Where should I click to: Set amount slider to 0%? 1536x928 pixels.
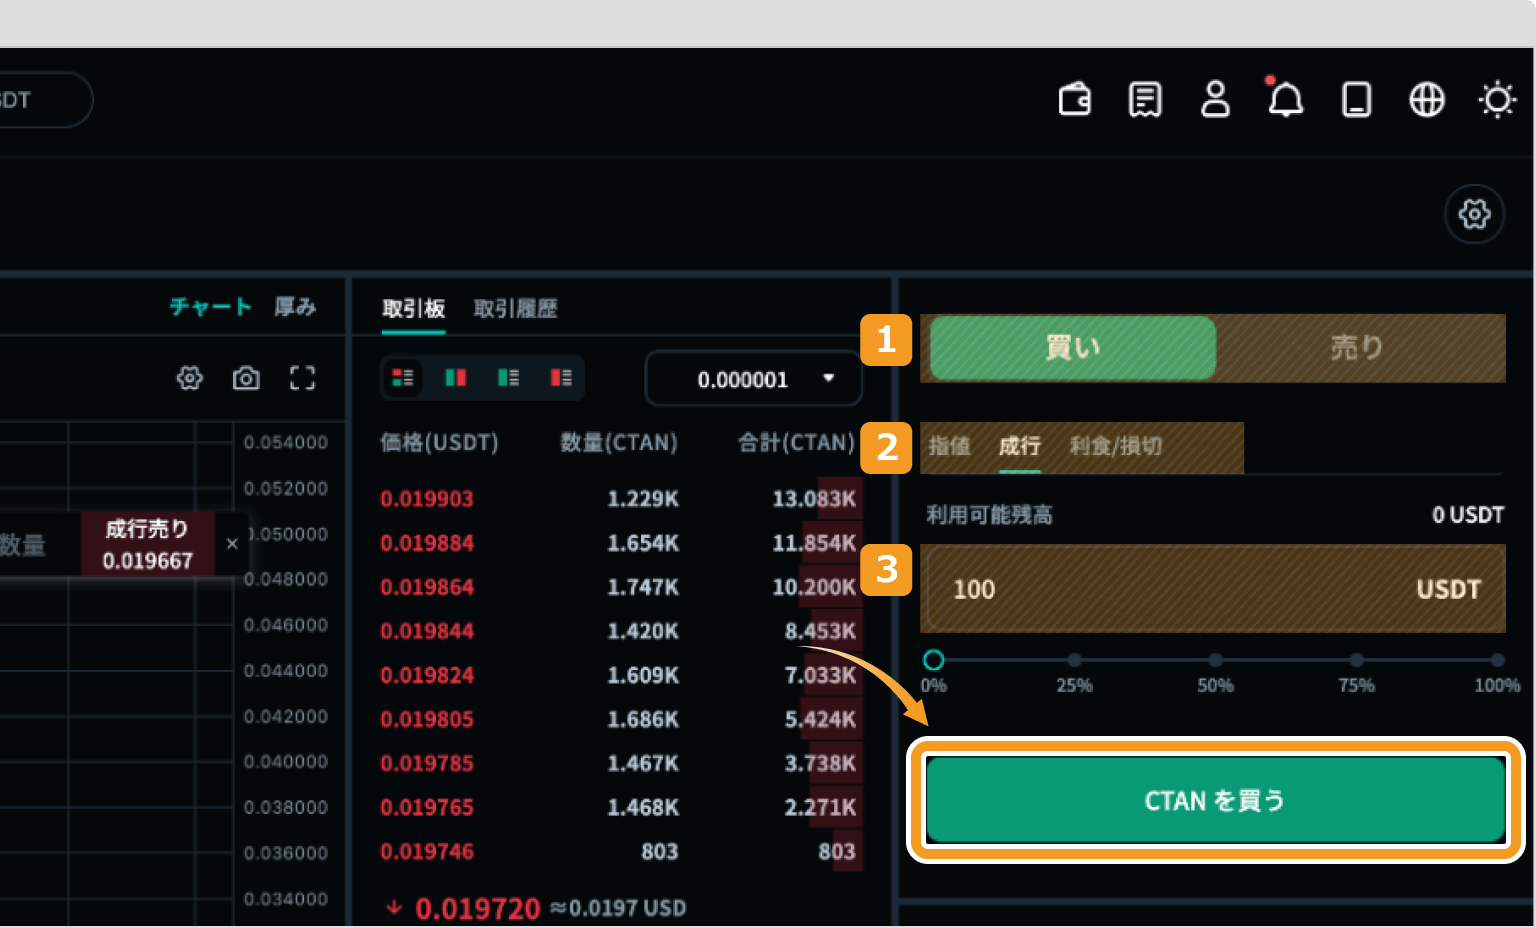[933, 660]
